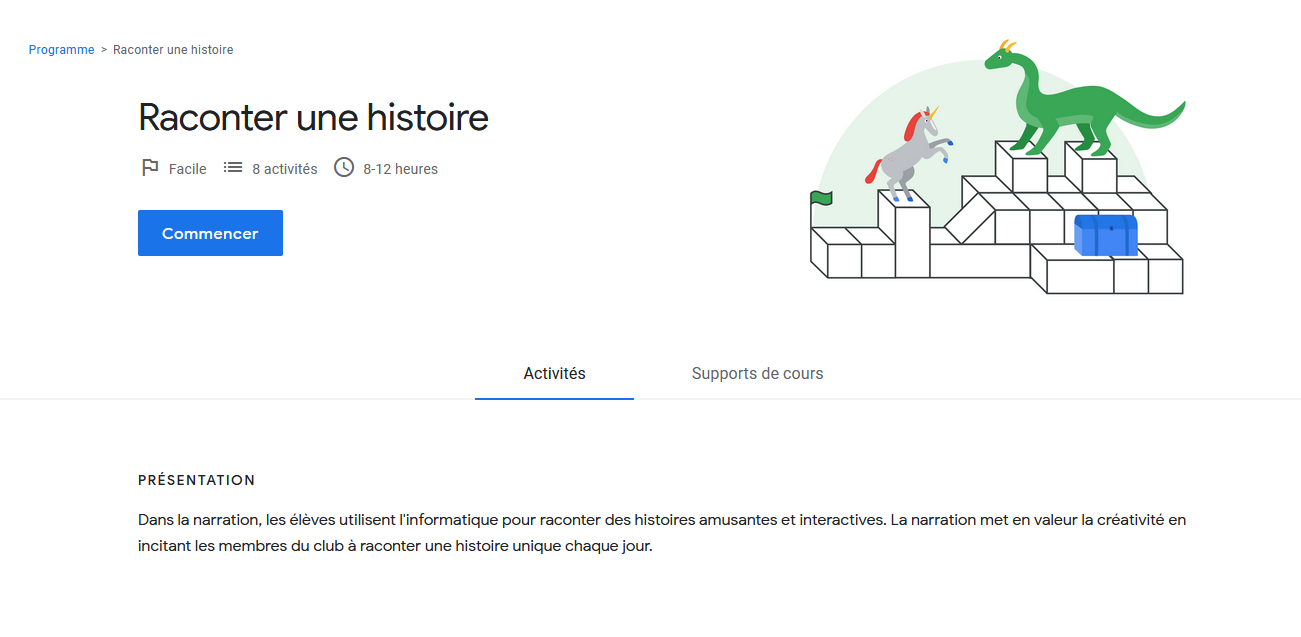Click the 'Raconter une histoire' breadcrumb text
The image size is (1301, 637).
173,50
